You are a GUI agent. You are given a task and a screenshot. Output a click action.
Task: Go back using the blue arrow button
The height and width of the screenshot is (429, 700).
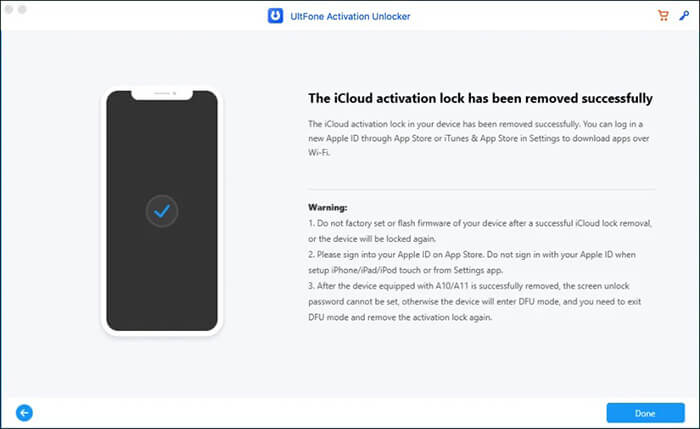(25, 413)
